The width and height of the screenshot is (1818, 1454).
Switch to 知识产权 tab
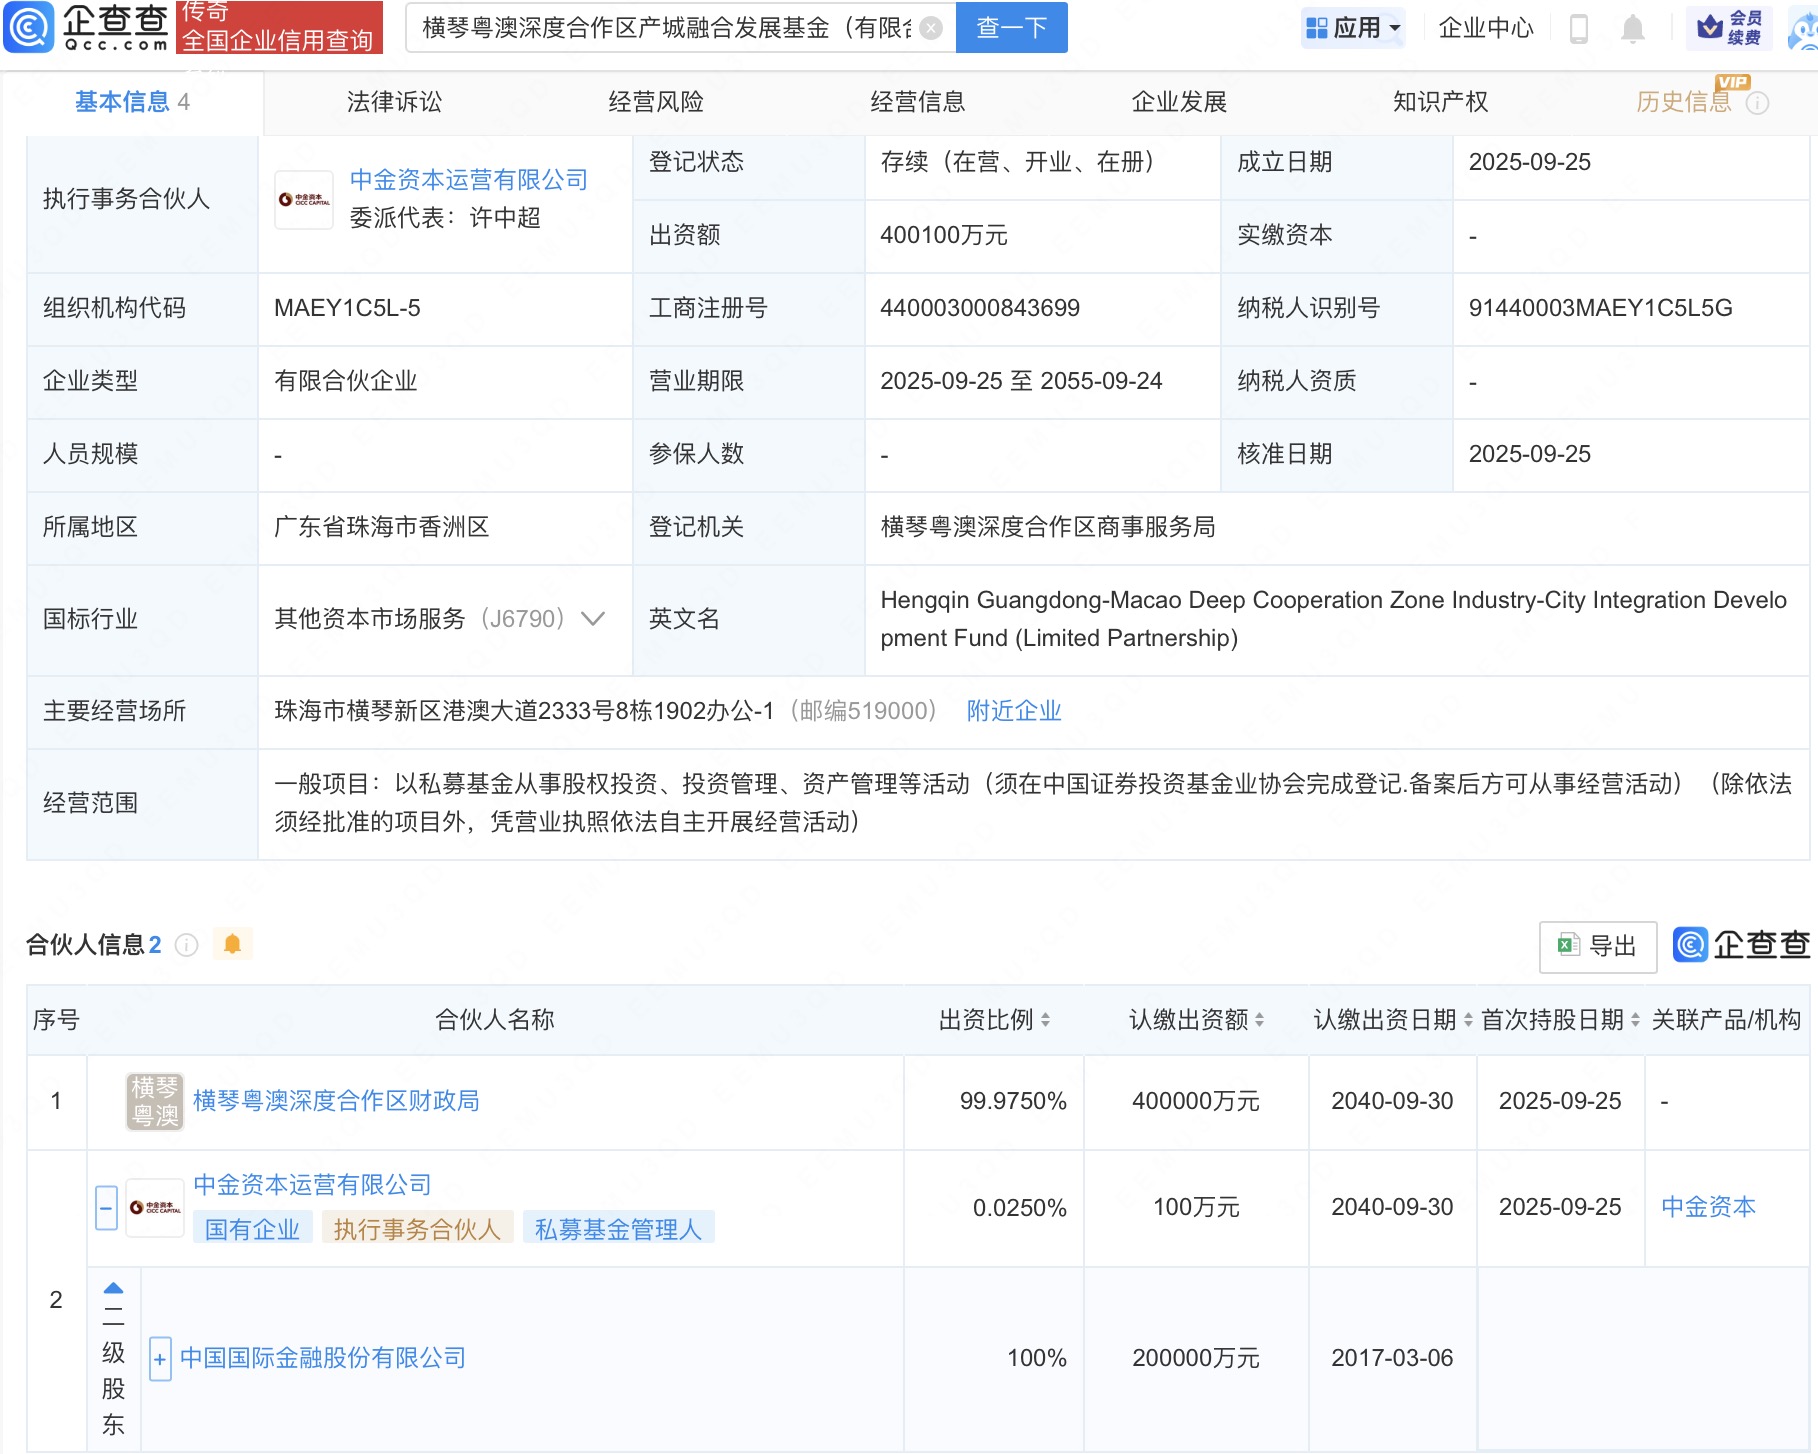point(1440,102)
